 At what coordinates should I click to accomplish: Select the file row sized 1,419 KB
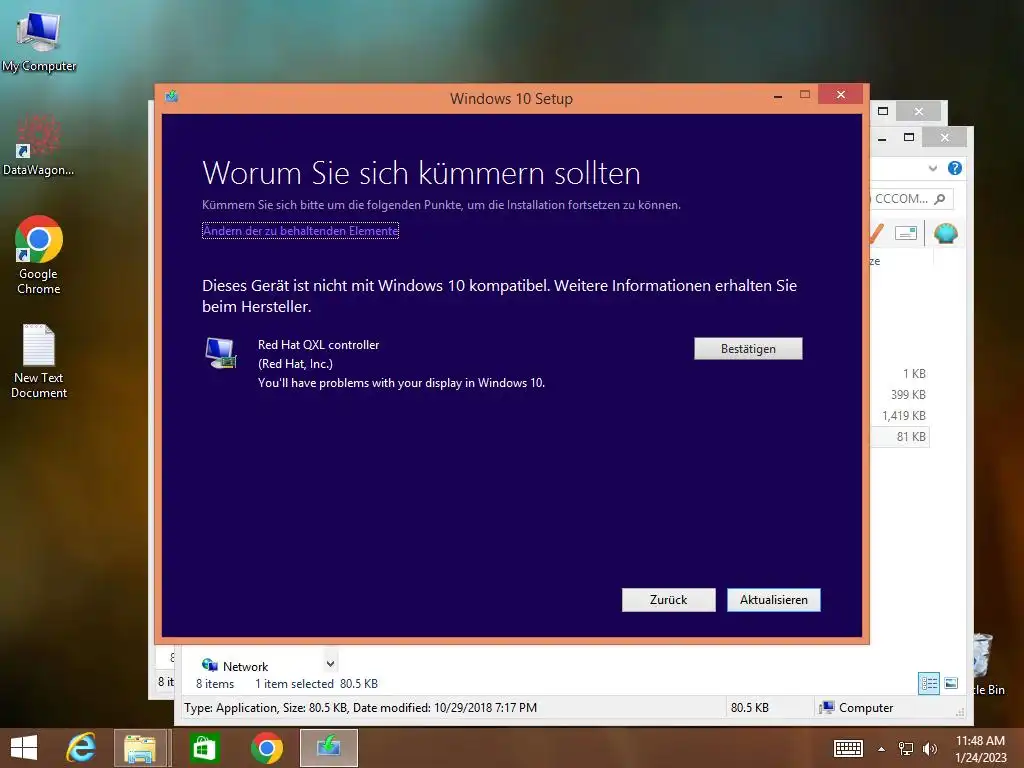click(900, 415)
